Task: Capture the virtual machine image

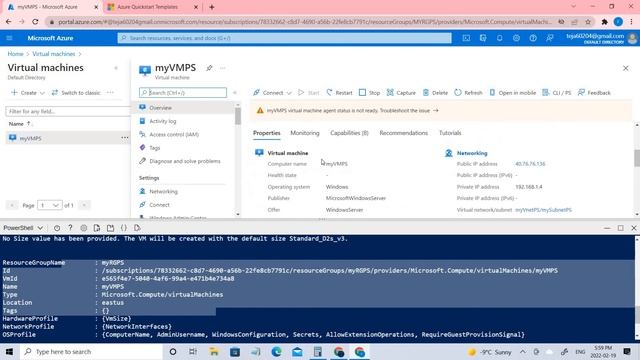Action: click(401, 93)
